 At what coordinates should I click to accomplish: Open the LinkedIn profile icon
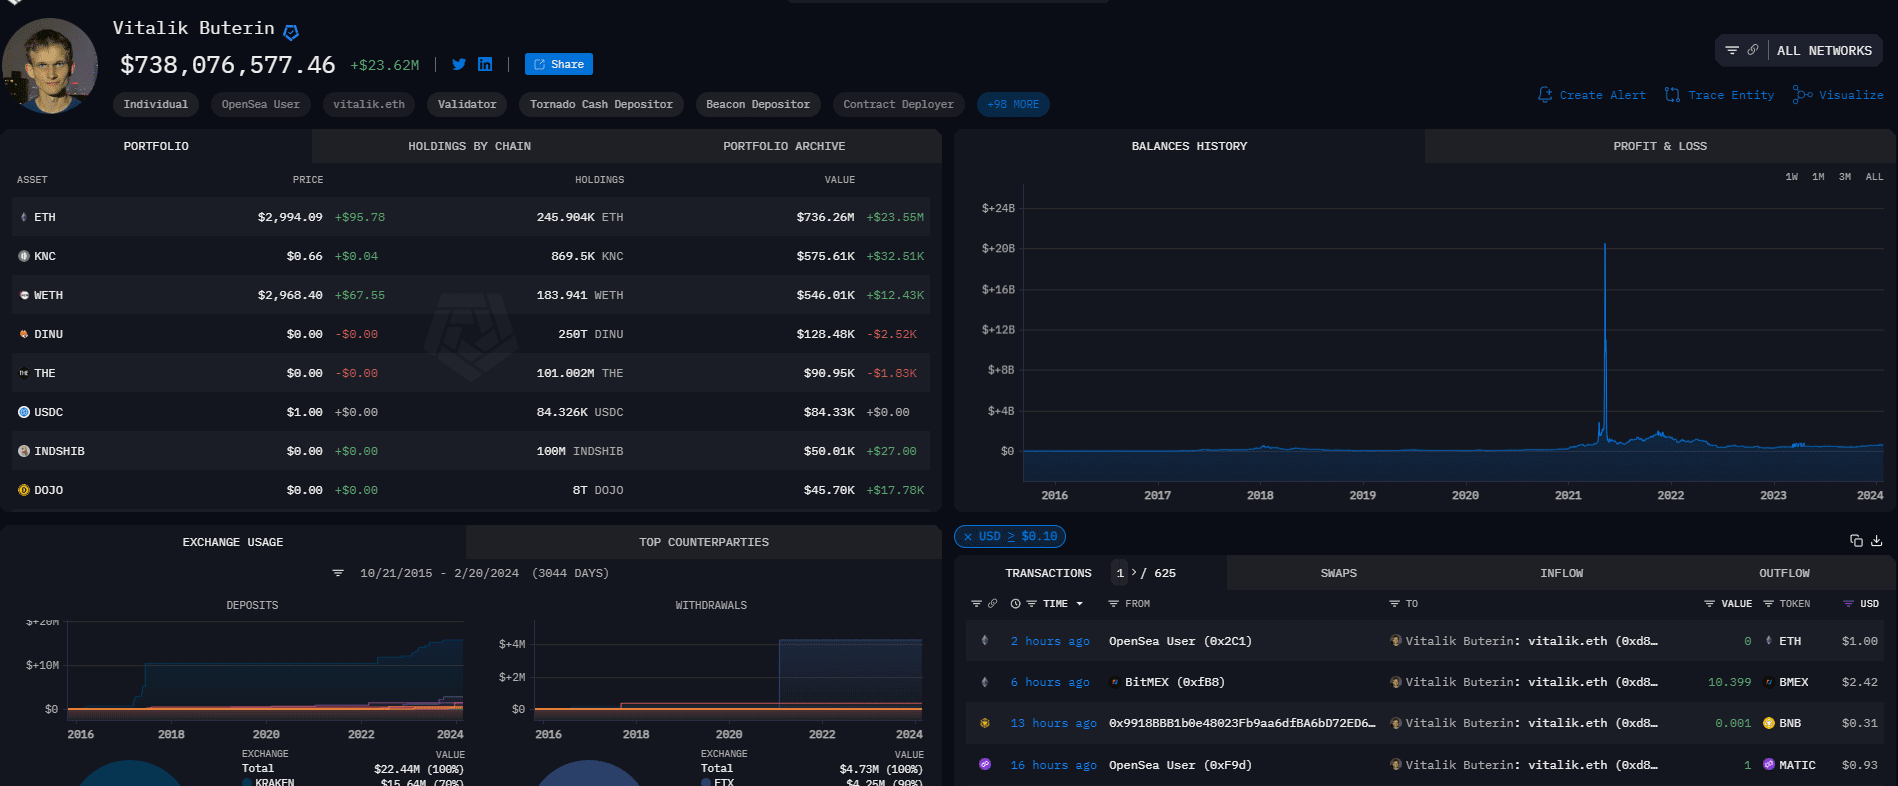485,64
